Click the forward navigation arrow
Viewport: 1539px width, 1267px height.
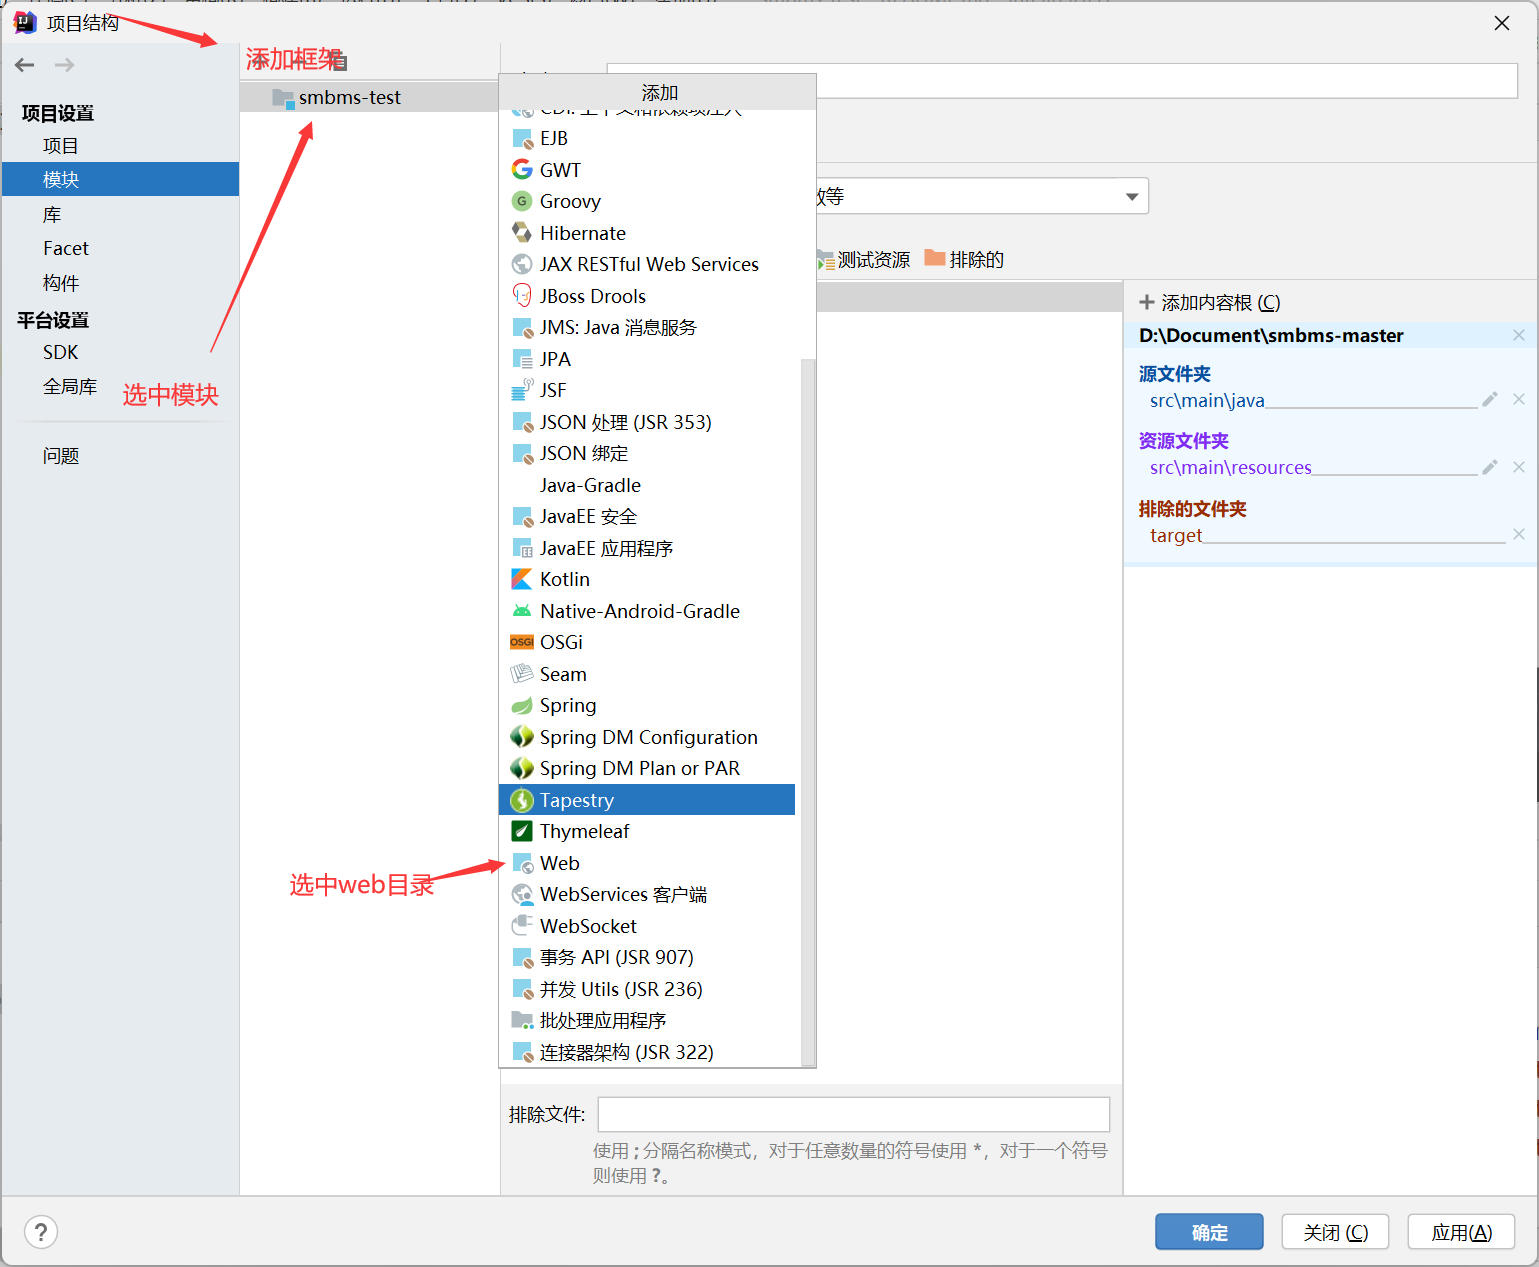coord(64,65)
